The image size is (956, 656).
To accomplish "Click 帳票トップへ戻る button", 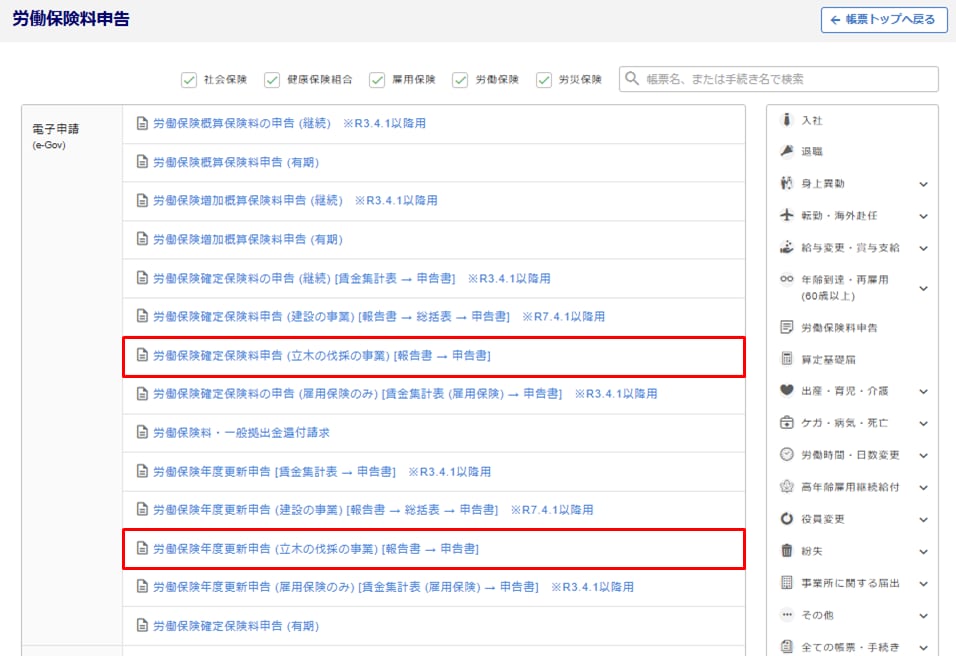I will point(883,20).
